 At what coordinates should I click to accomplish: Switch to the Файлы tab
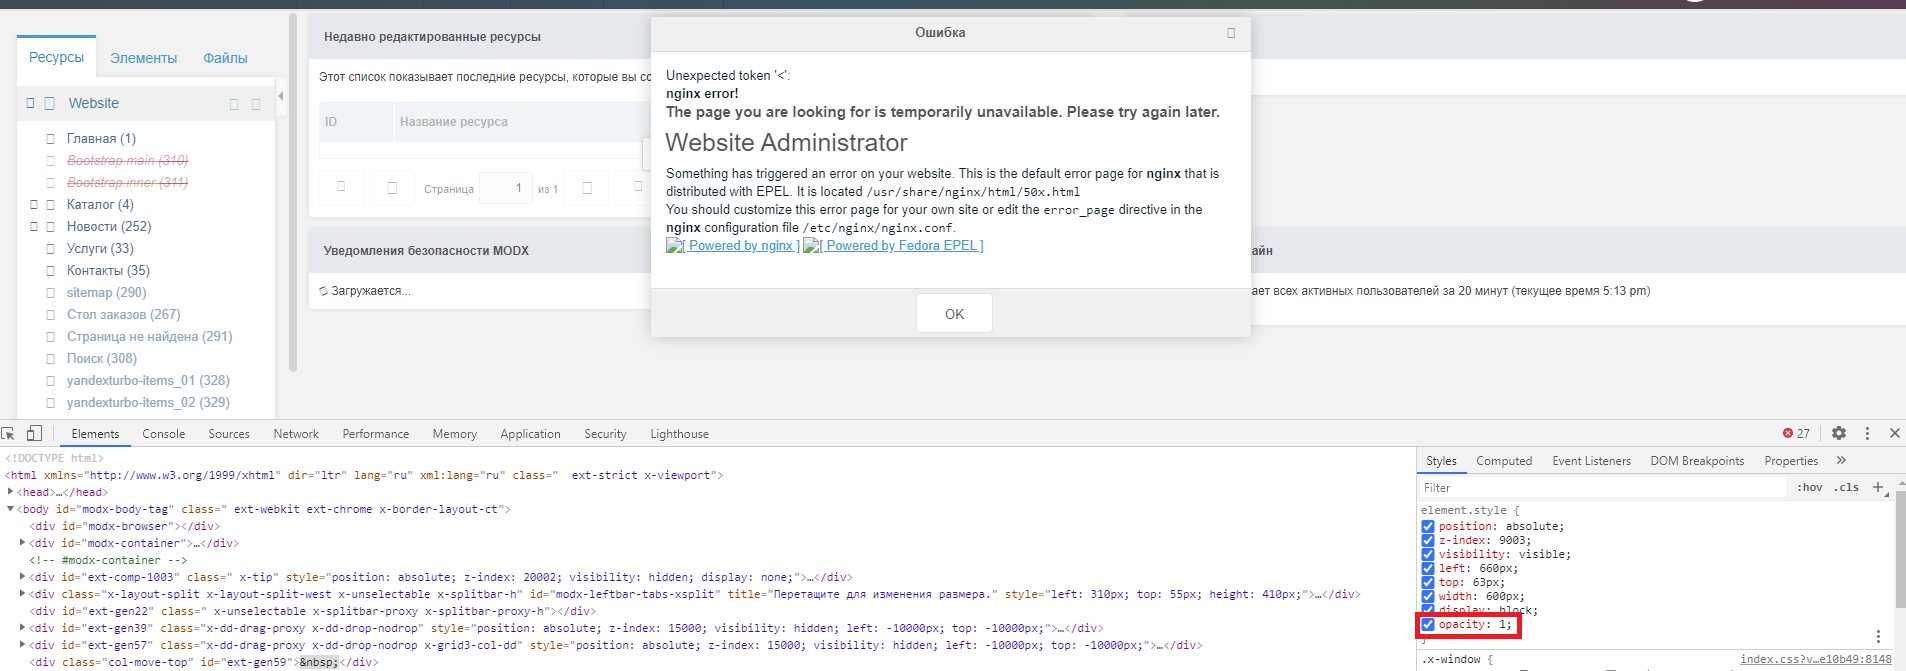[225, 58]
